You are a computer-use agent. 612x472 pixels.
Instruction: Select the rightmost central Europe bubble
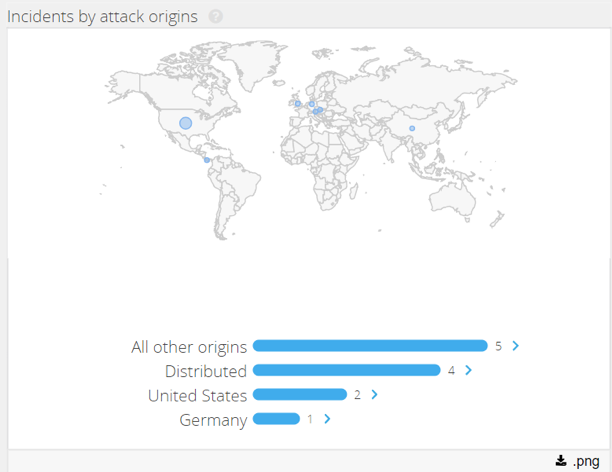point(320,110)
